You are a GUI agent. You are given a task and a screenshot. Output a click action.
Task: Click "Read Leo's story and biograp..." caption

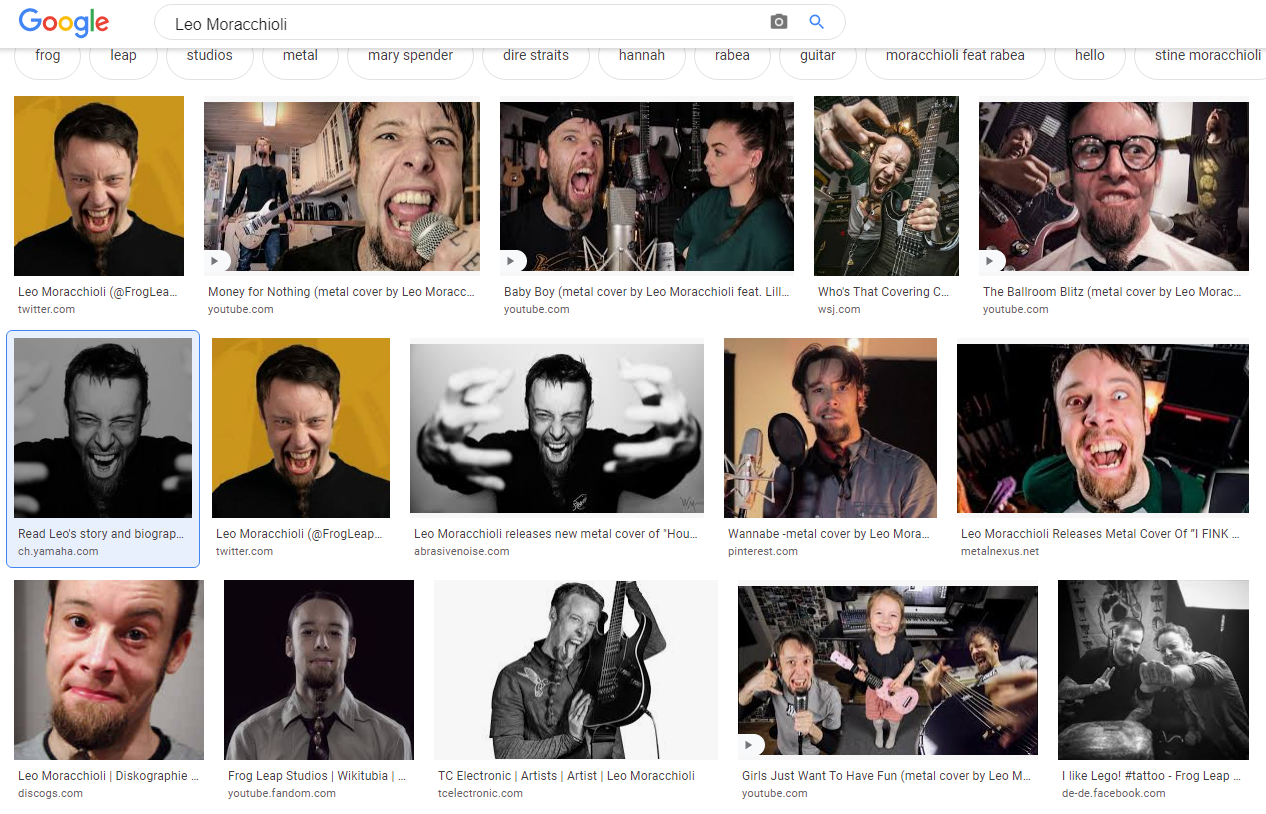pyautogui.click(x=101, y=534)
